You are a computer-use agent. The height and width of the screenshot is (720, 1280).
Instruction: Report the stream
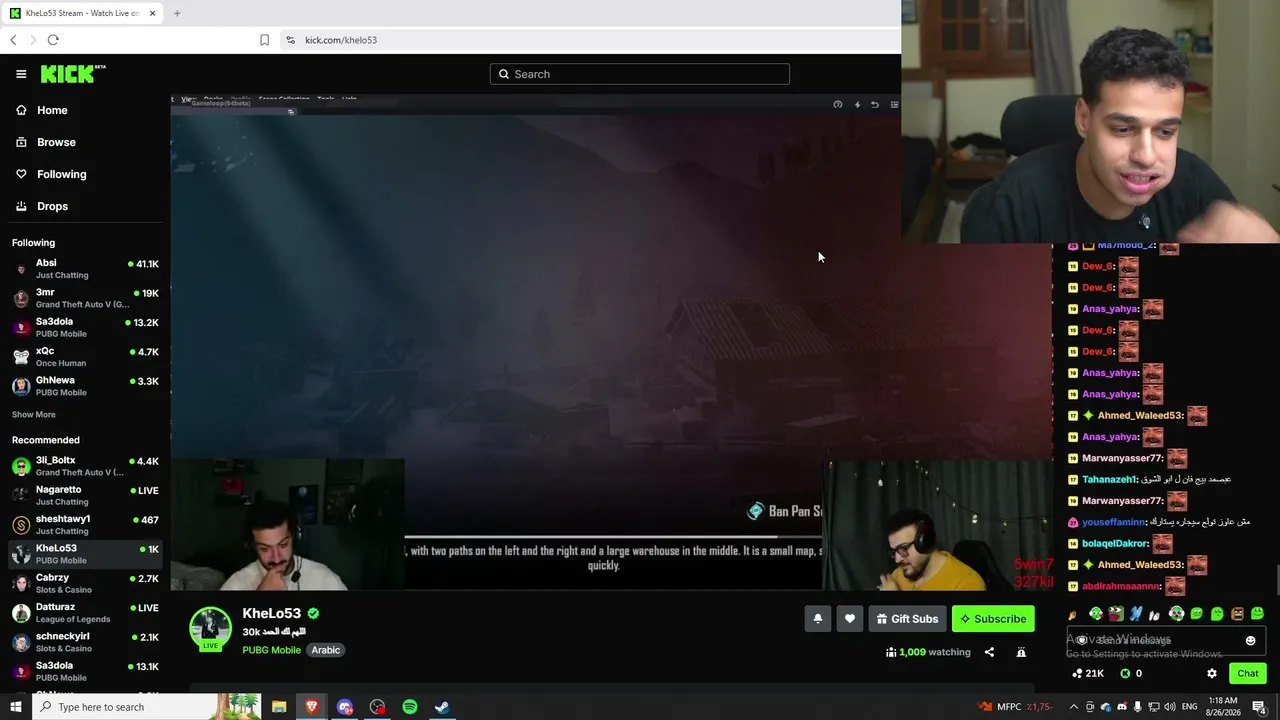click(1021, 652)
